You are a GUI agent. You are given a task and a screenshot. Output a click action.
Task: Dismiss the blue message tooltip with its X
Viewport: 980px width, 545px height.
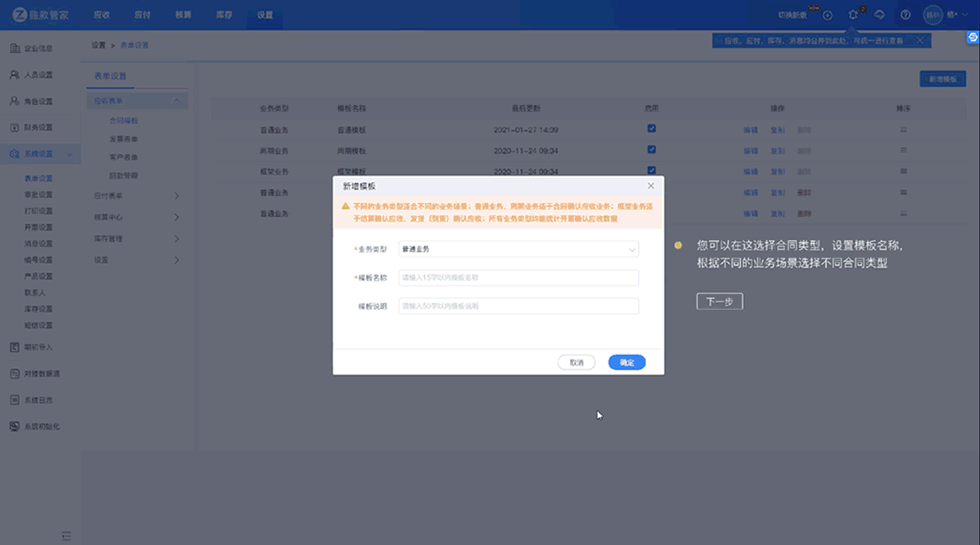pos(920,41)
